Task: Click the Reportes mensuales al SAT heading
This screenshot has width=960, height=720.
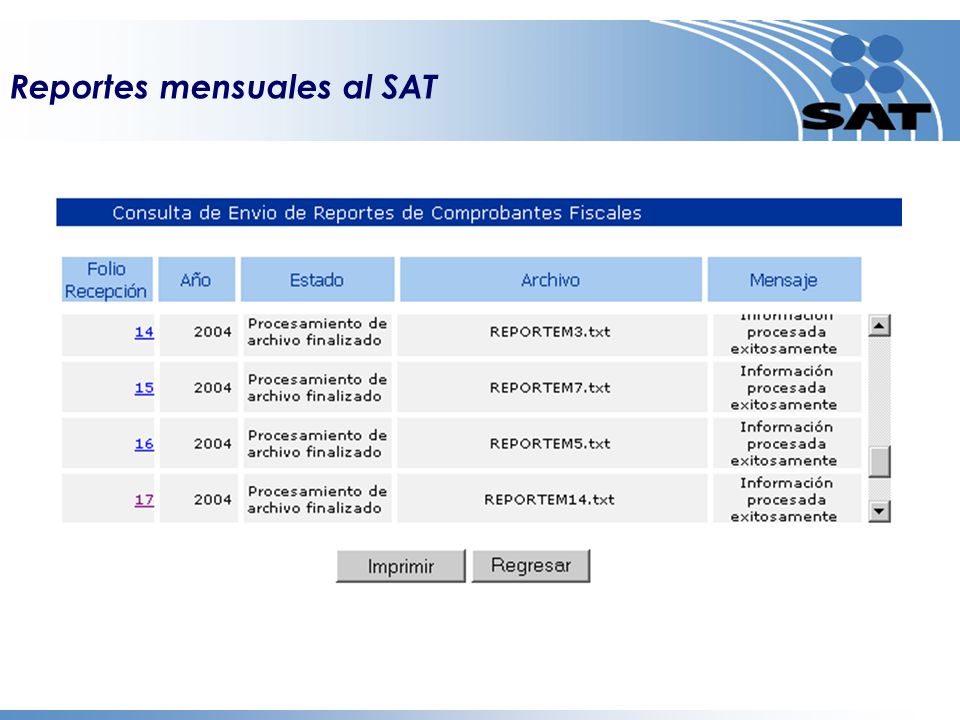Action: (224, 87)
